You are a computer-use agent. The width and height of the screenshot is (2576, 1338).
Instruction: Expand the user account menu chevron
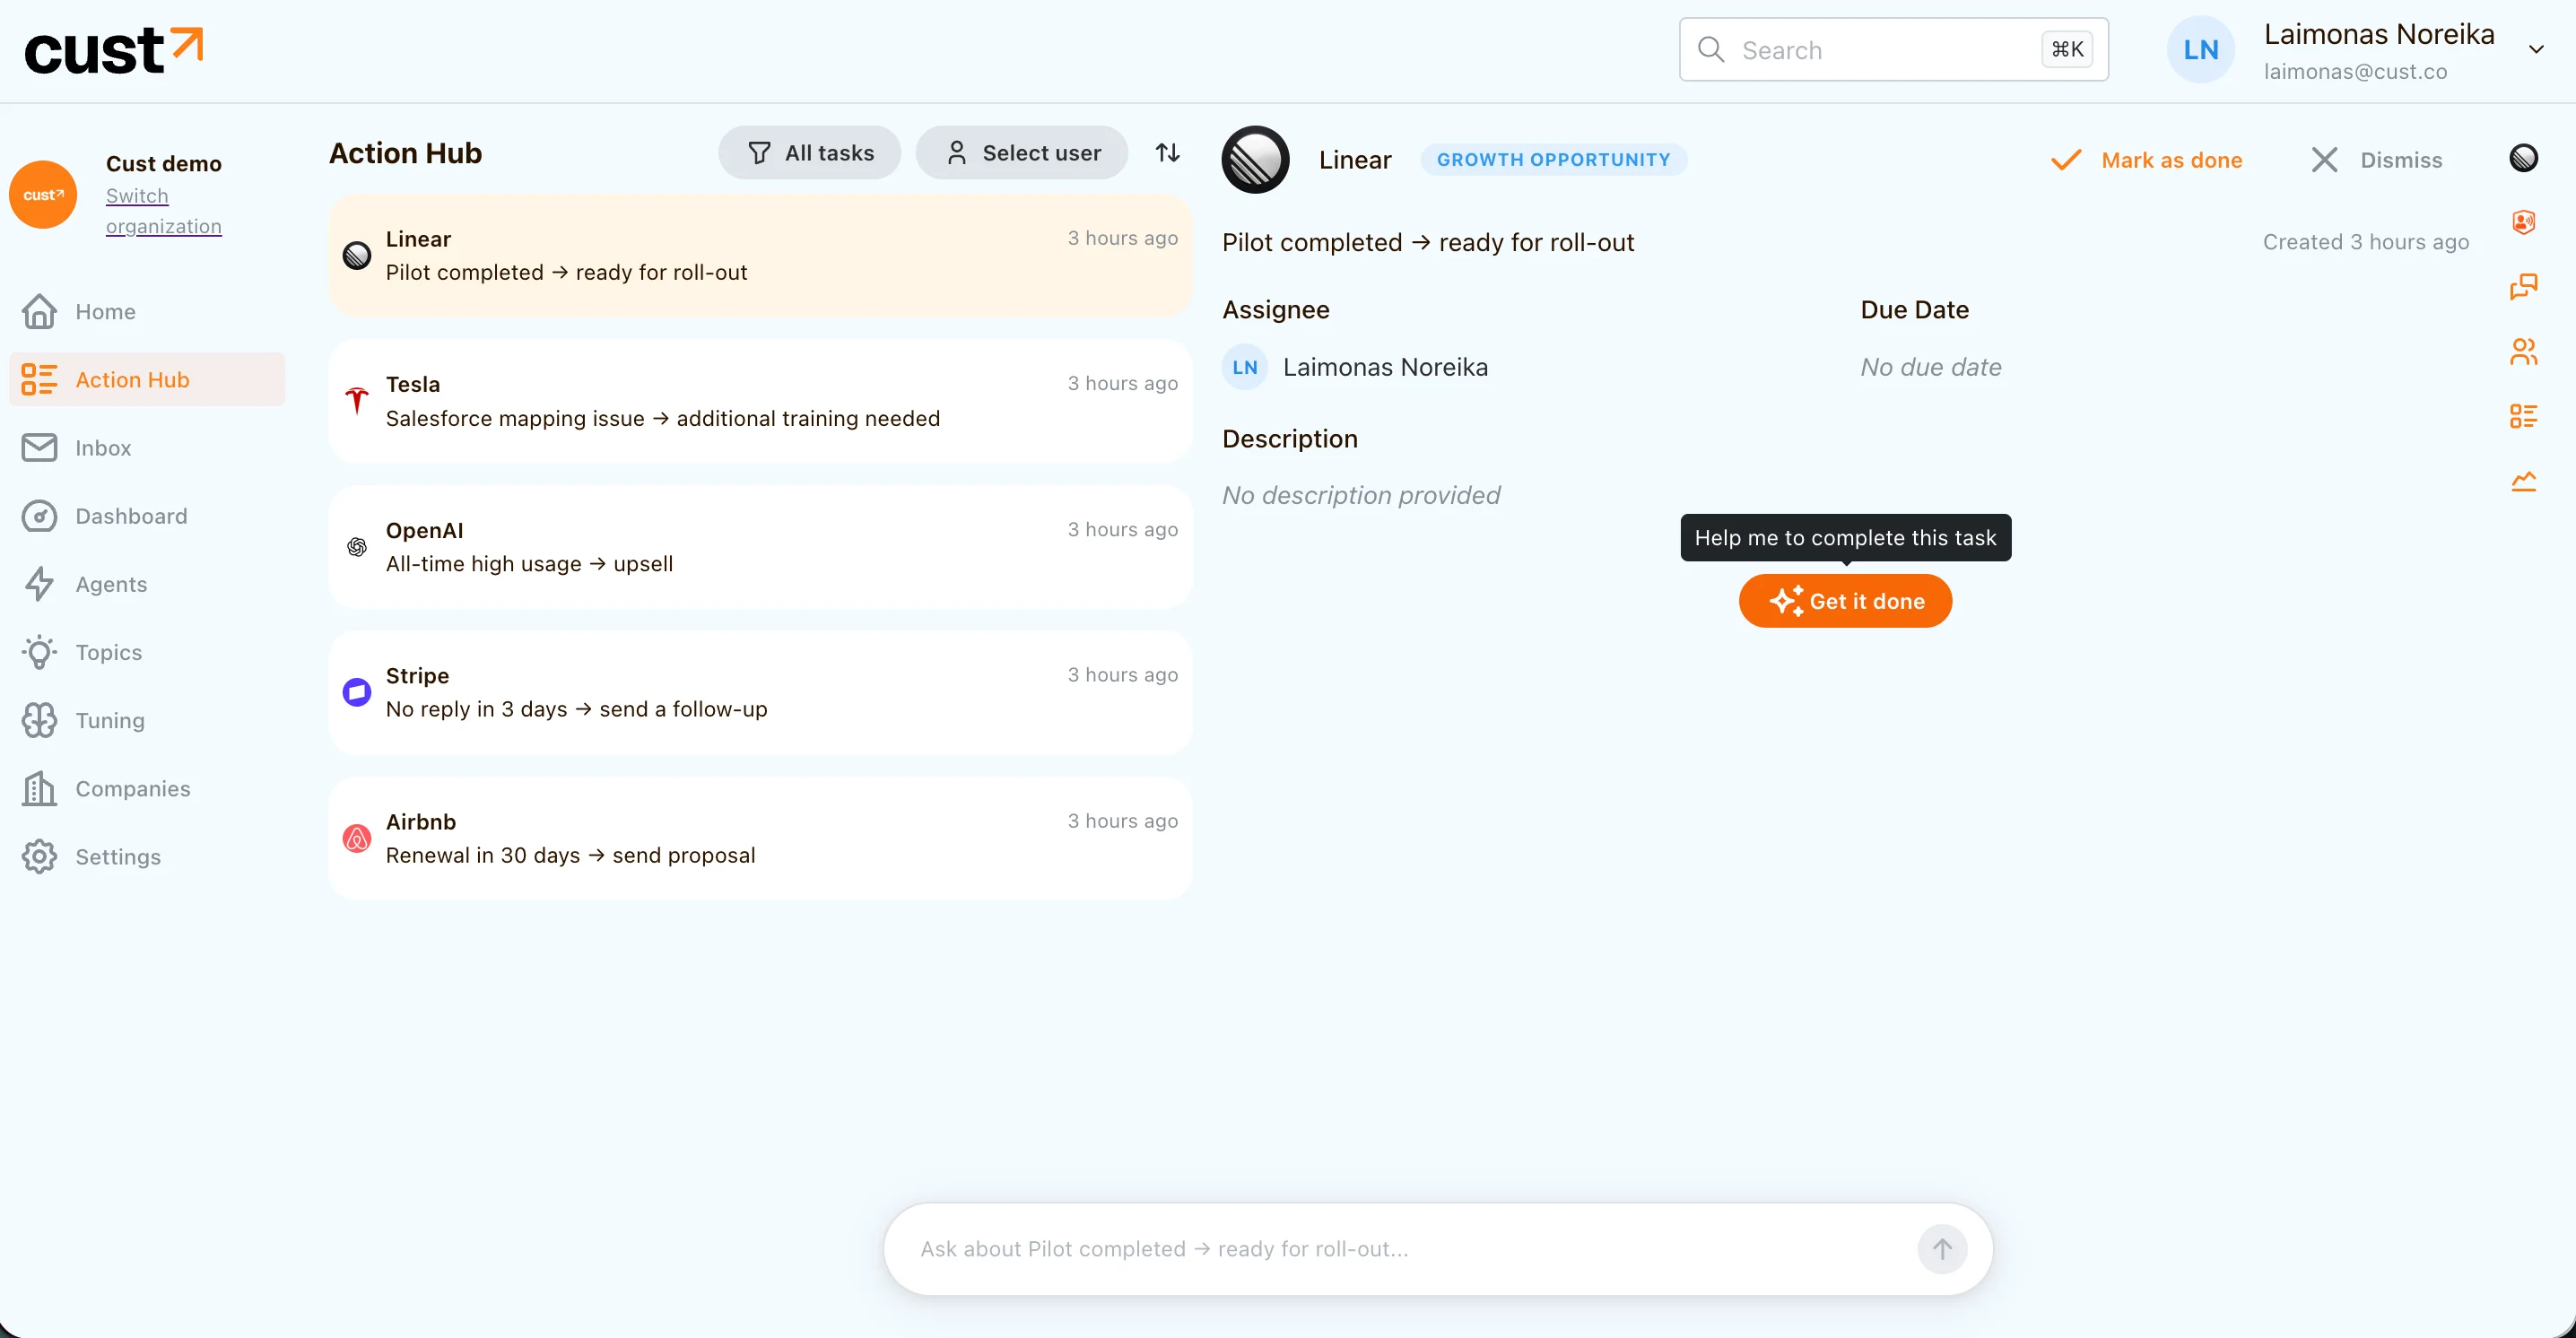coord(2536,49)
